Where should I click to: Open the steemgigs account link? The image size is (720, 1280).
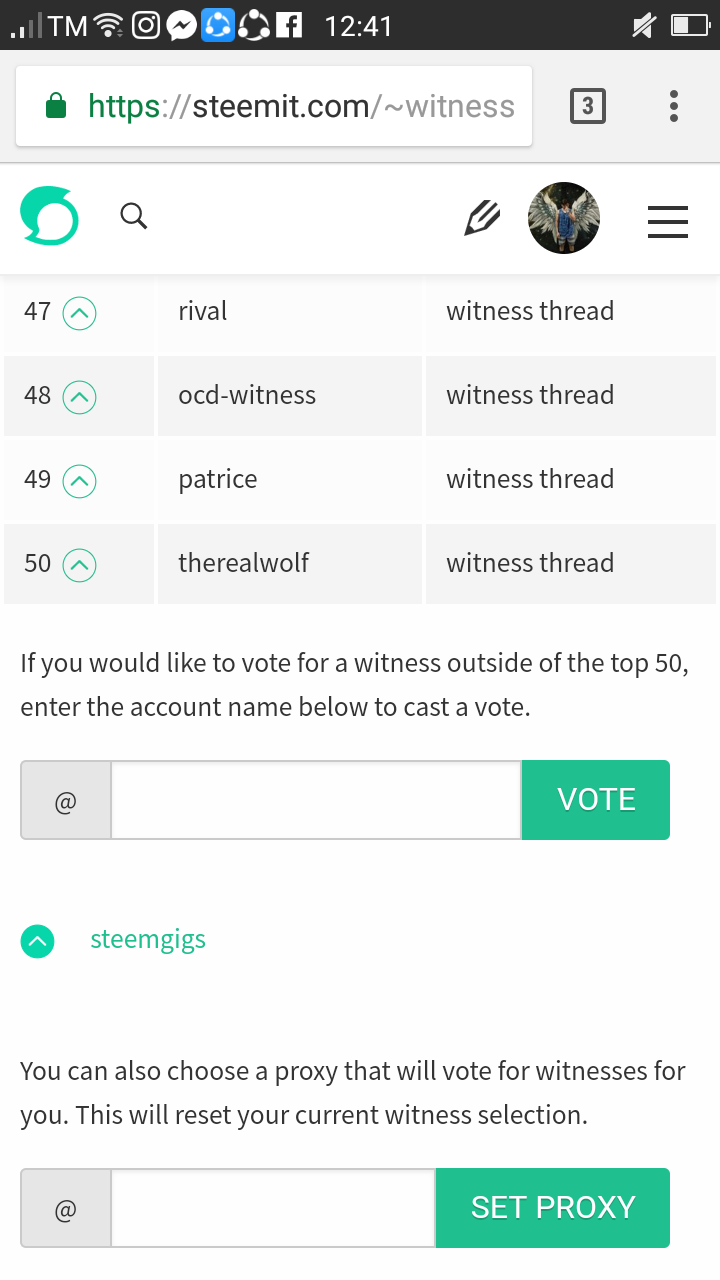tap(148, 940)
